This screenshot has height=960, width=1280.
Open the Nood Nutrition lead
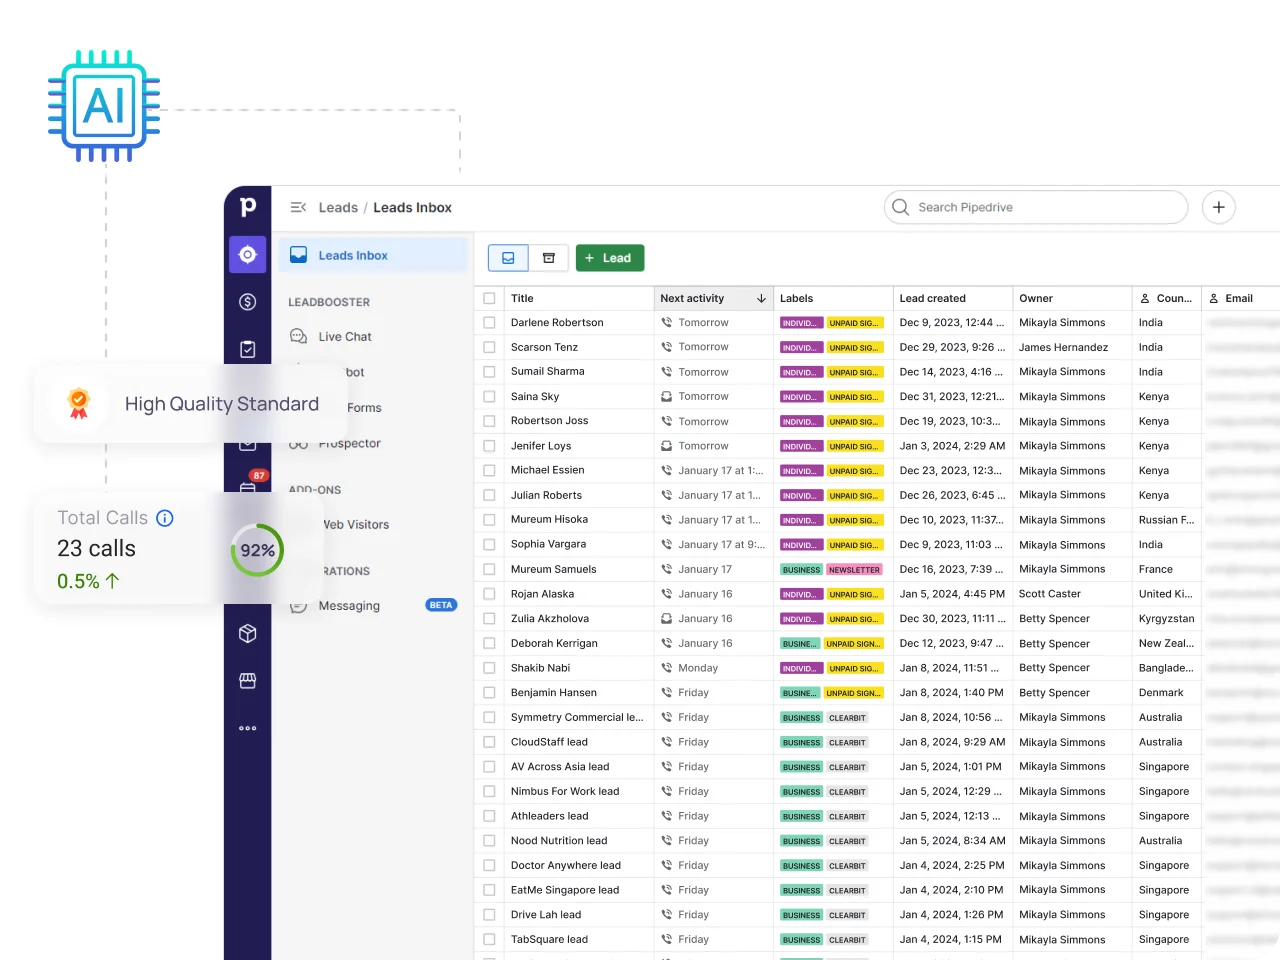[x=559, y=841]
